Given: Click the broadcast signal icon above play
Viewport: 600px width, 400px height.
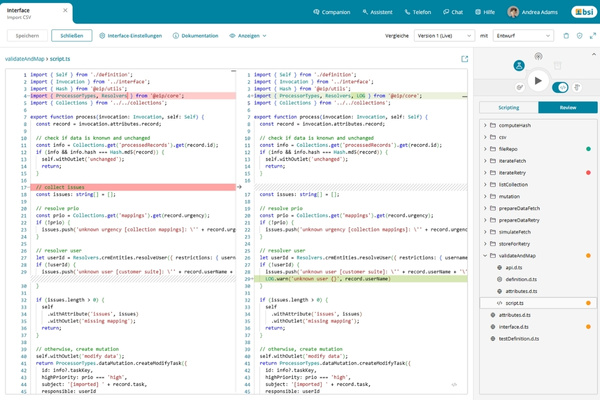Looking at the screenshot, I should coord(538,57).
